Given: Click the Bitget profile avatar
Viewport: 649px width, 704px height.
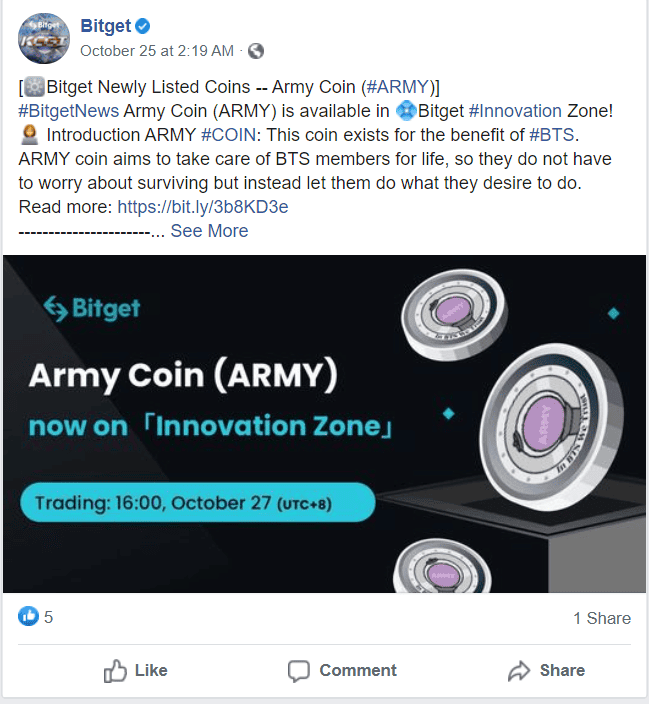Looking at the screenshot, I should pos(44,39).
